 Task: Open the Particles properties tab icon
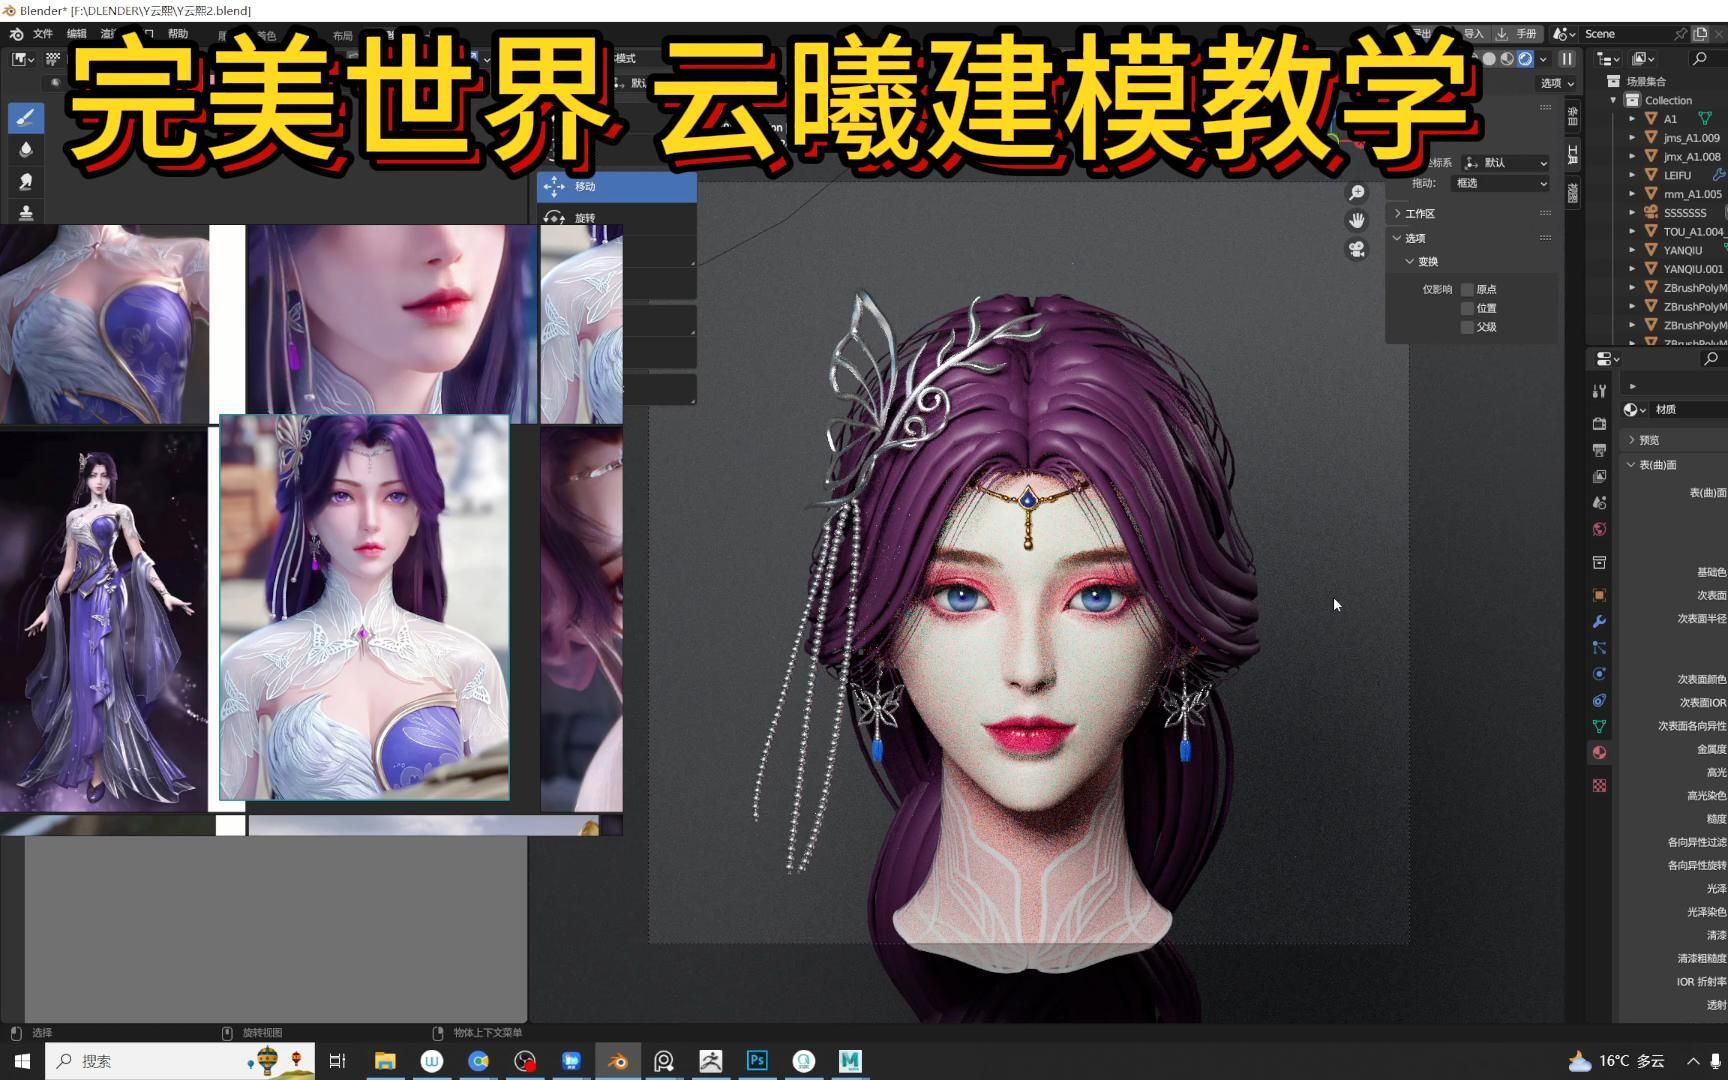[1599, 648]
